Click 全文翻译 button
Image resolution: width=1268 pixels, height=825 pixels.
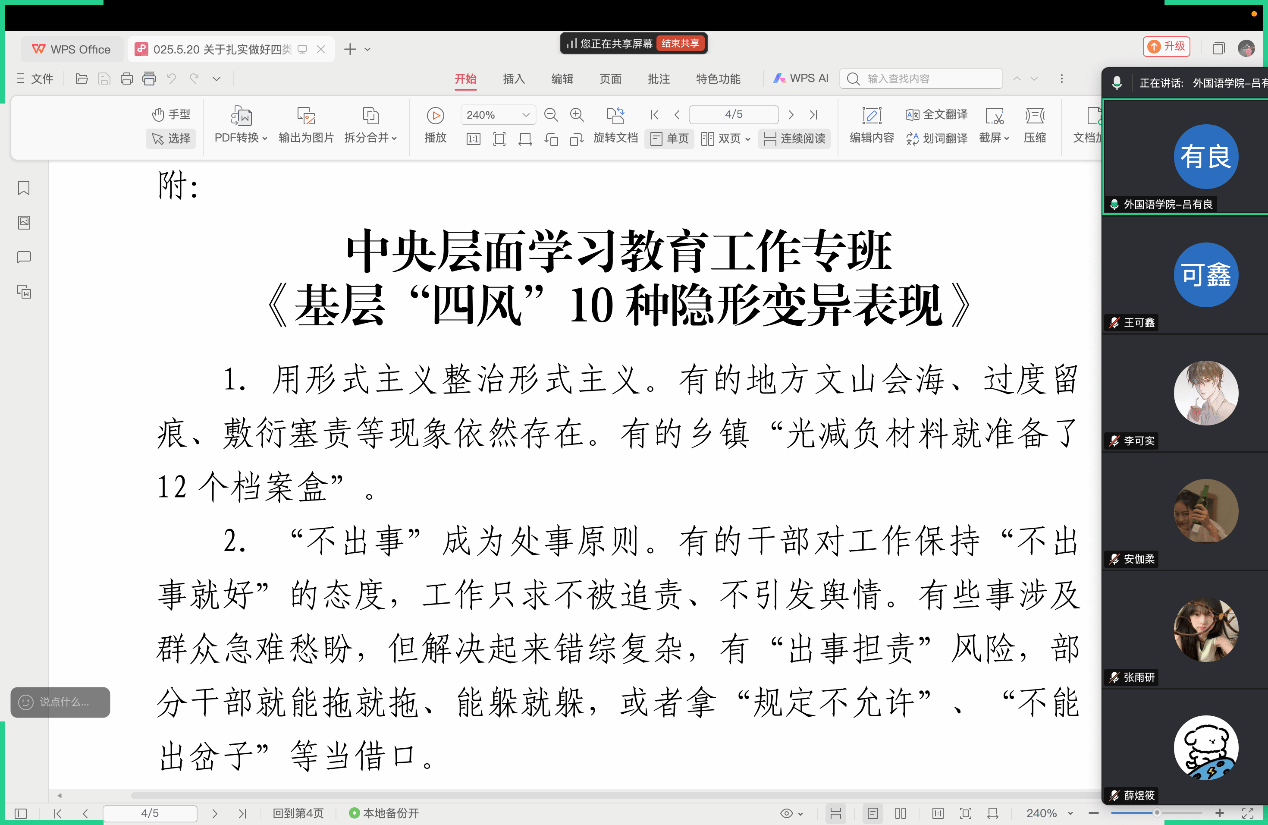tap(937, 115)
